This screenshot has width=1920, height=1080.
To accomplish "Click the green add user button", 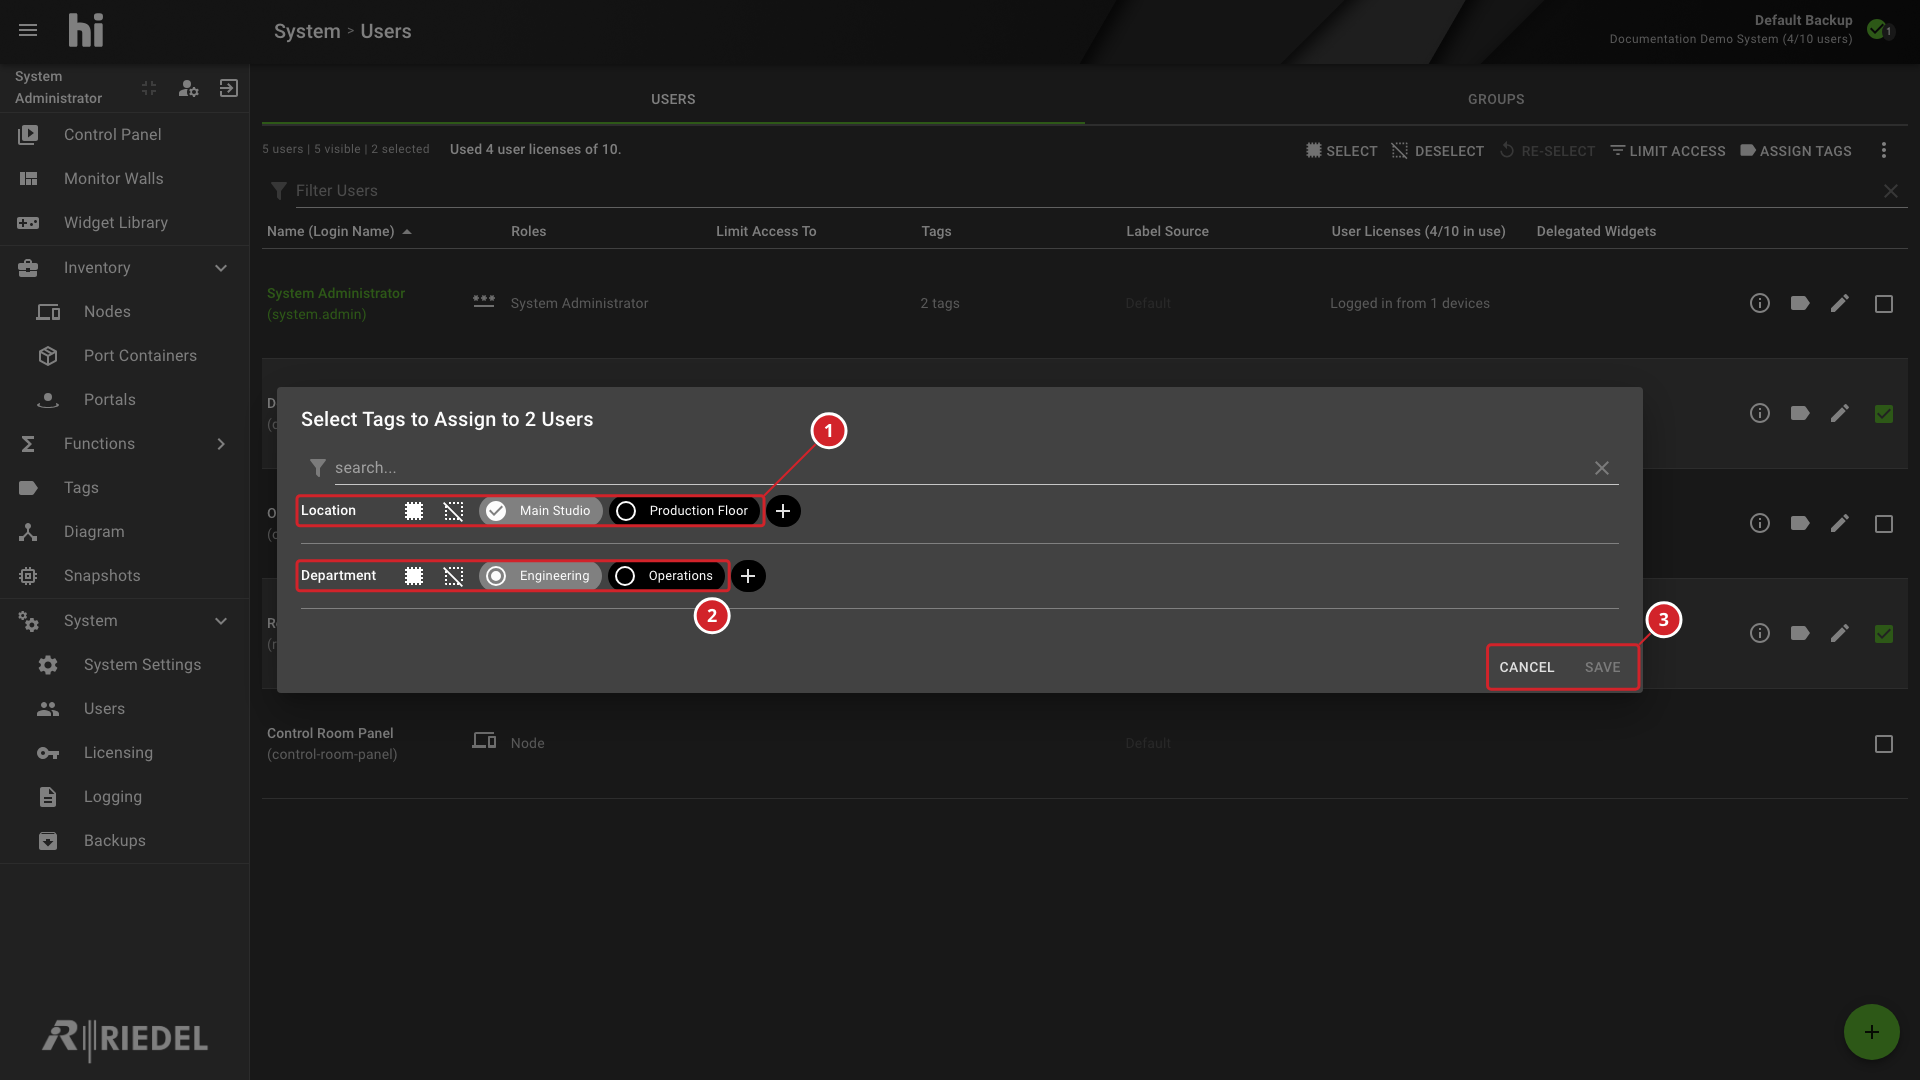I will (x=1872, y=1032).
